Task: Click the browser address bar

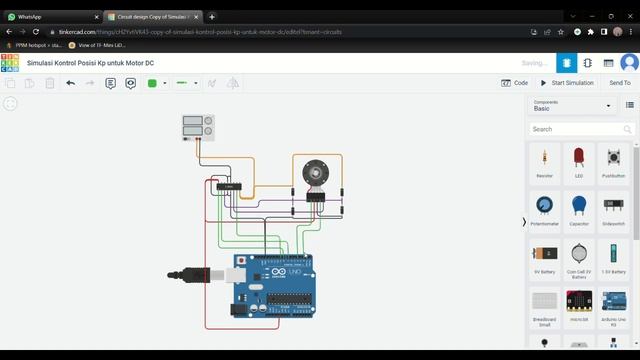Action: click(x=286, y=32)
